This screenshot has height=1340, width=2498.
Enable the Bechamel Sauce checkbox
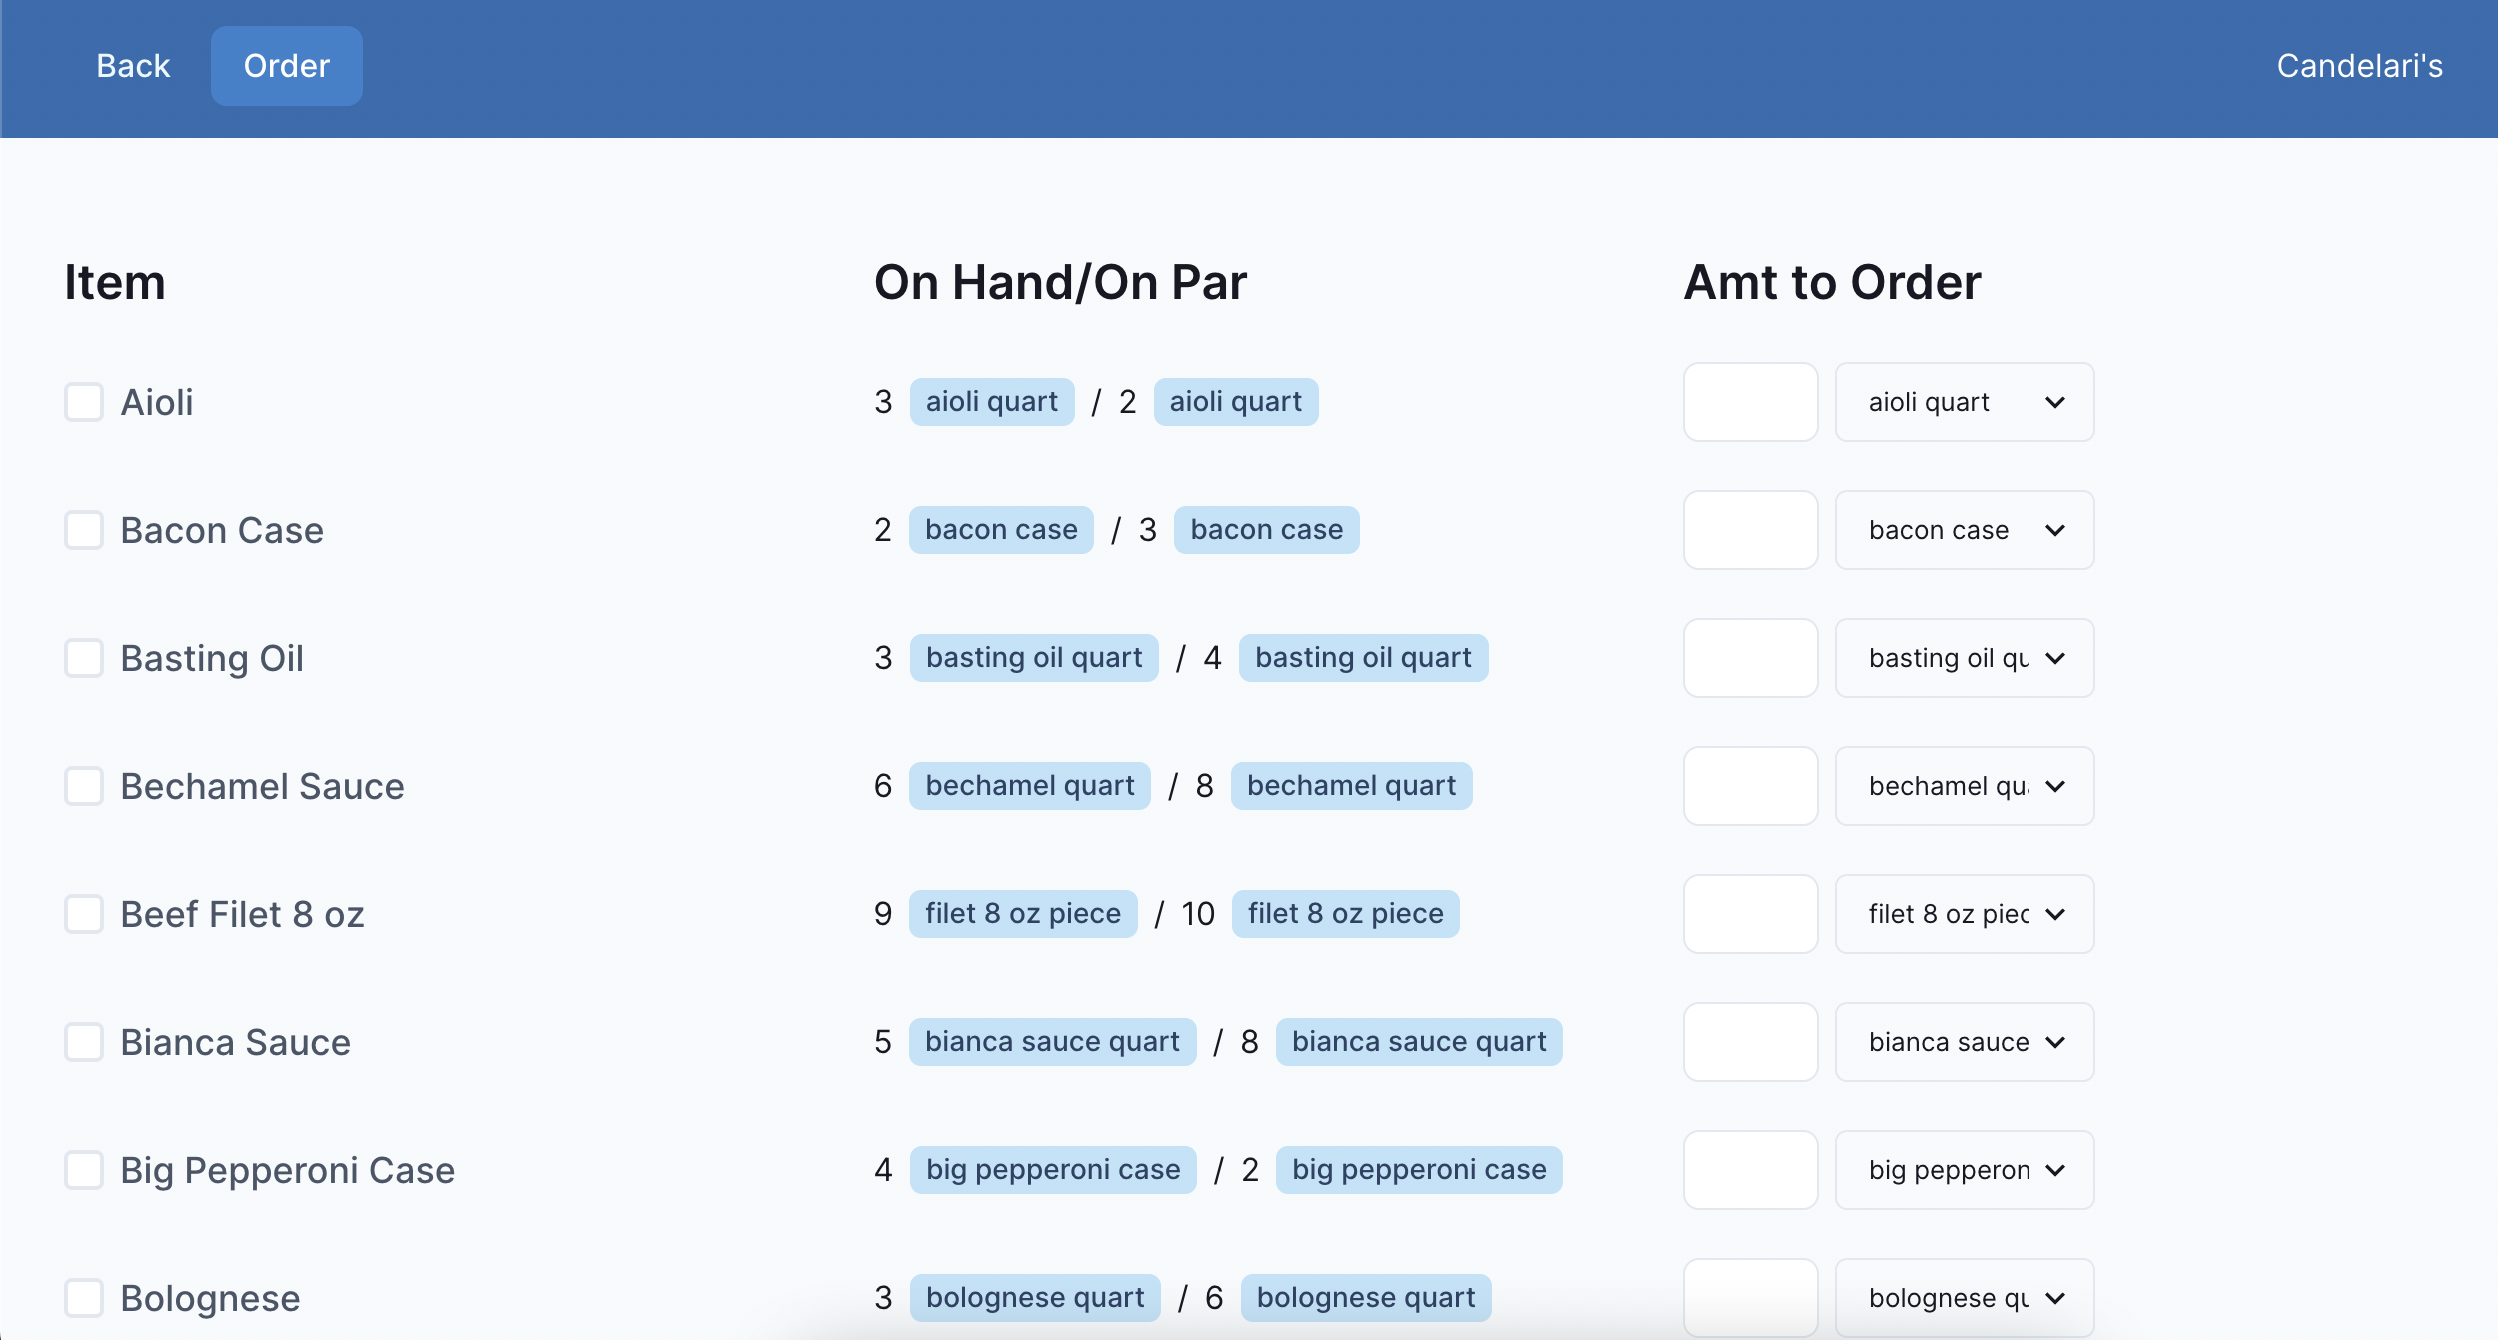pyautogui.click(x=84, y=786)
